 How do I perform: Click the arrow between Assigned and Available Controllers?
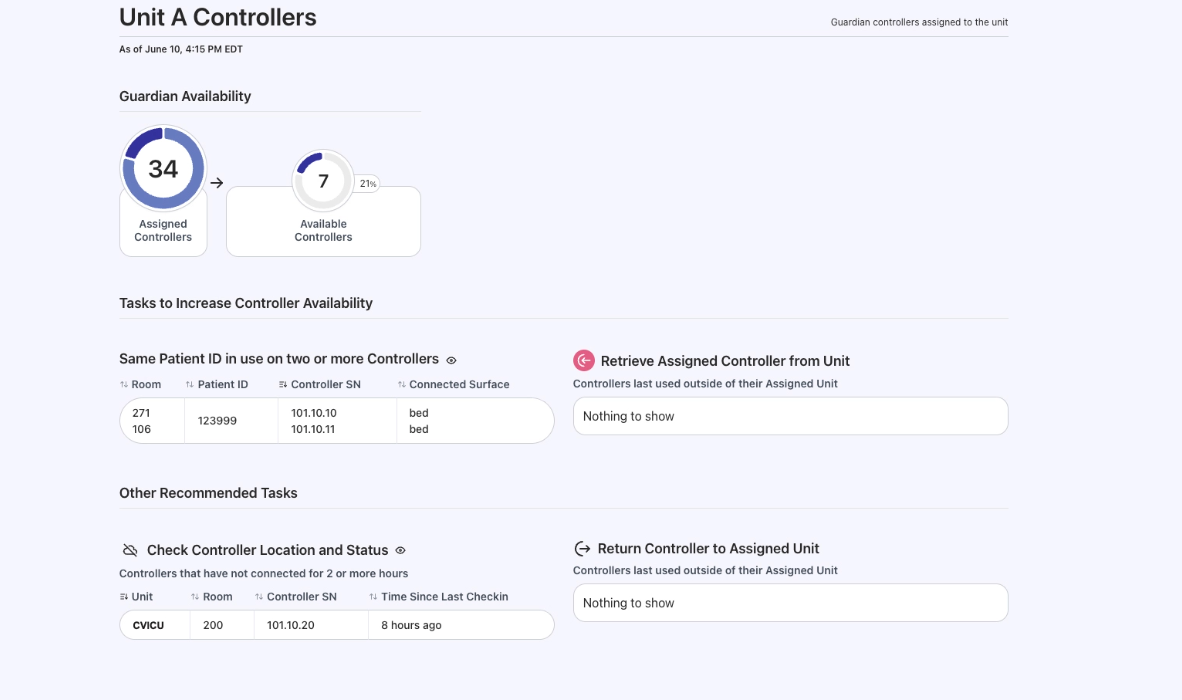coord(217,183)
